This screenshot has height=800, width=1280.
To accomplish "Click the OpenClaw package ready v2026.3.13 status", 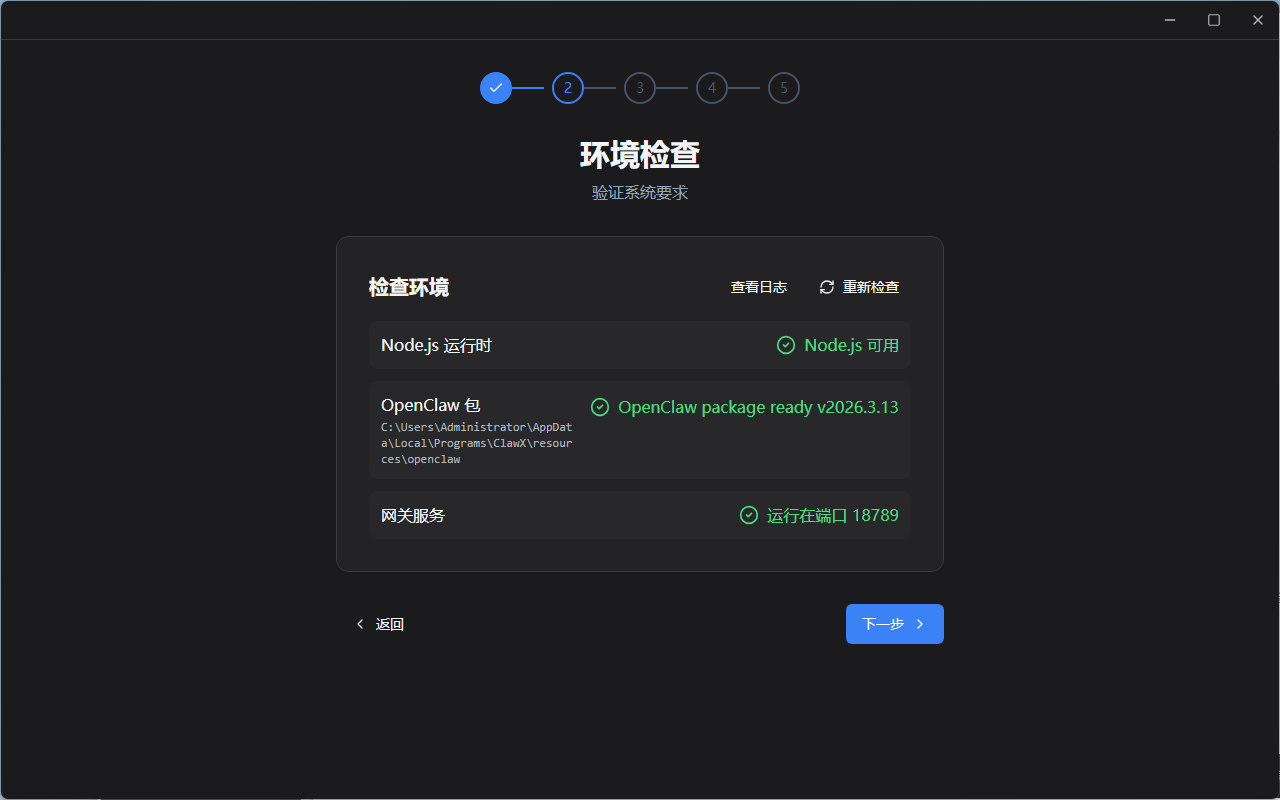I will pos(758,407).
